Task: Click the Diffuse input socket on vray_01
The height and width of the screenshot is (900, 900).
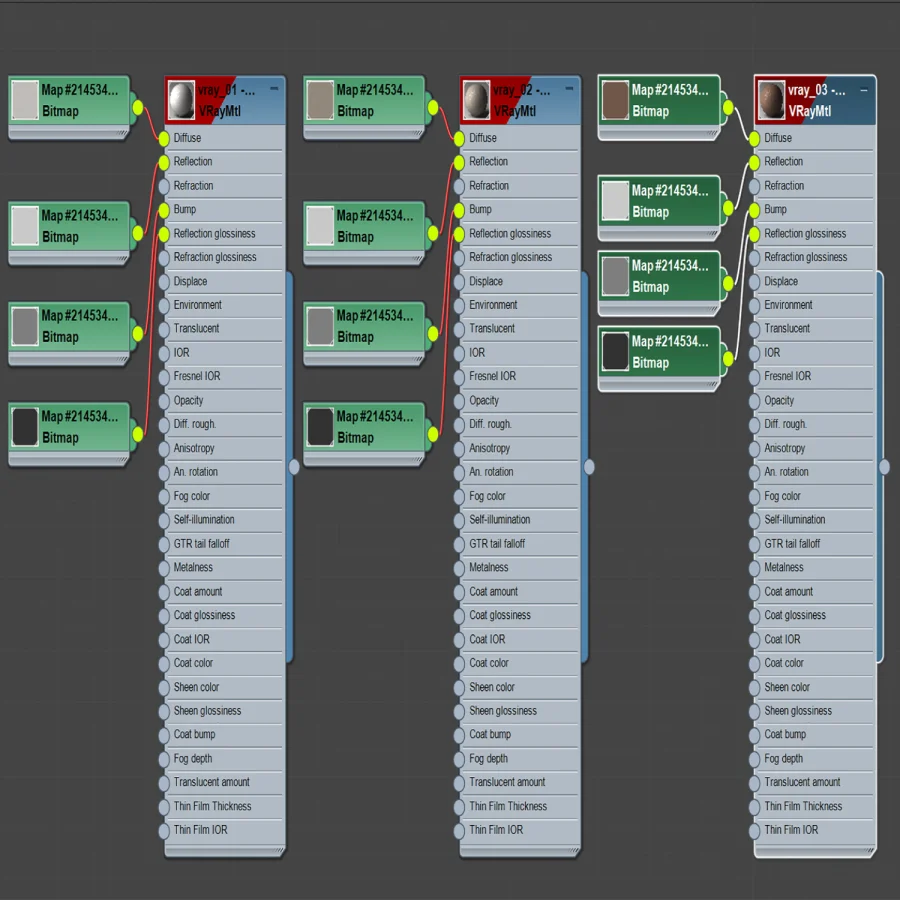Action: pyautogui.click(x=164, y=138)
